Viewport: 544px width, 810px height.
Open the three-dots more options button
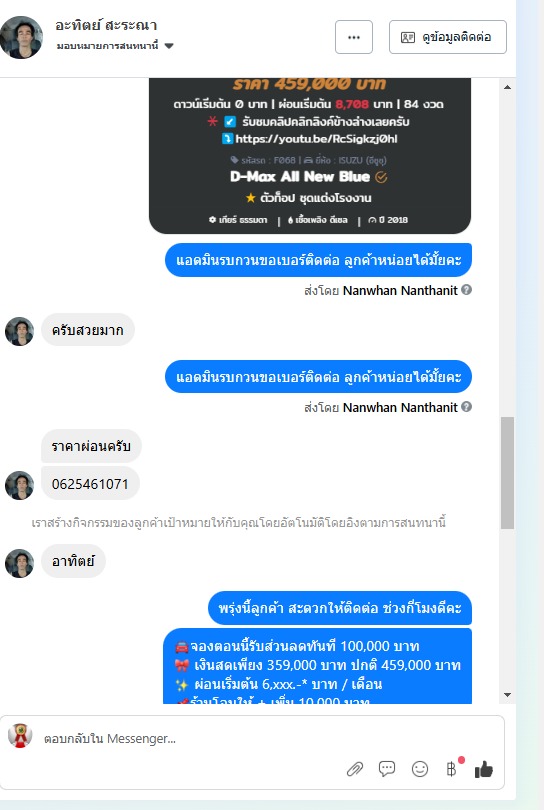tap(354, 37)
